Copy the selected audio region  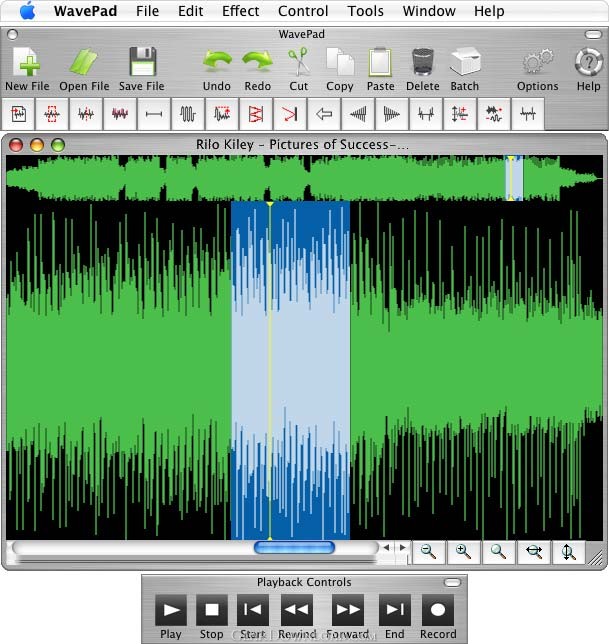[x=340, y=69]
